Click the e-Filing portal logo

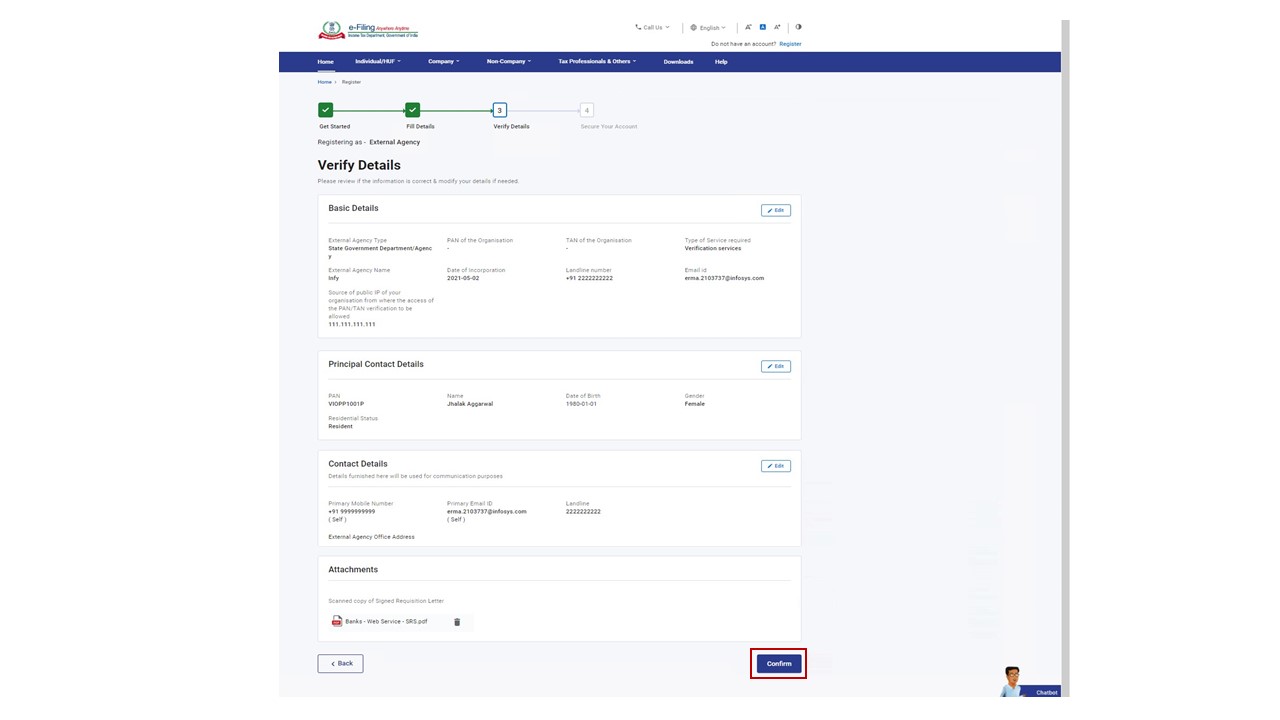pyautogui.click(x=367, y=30)
